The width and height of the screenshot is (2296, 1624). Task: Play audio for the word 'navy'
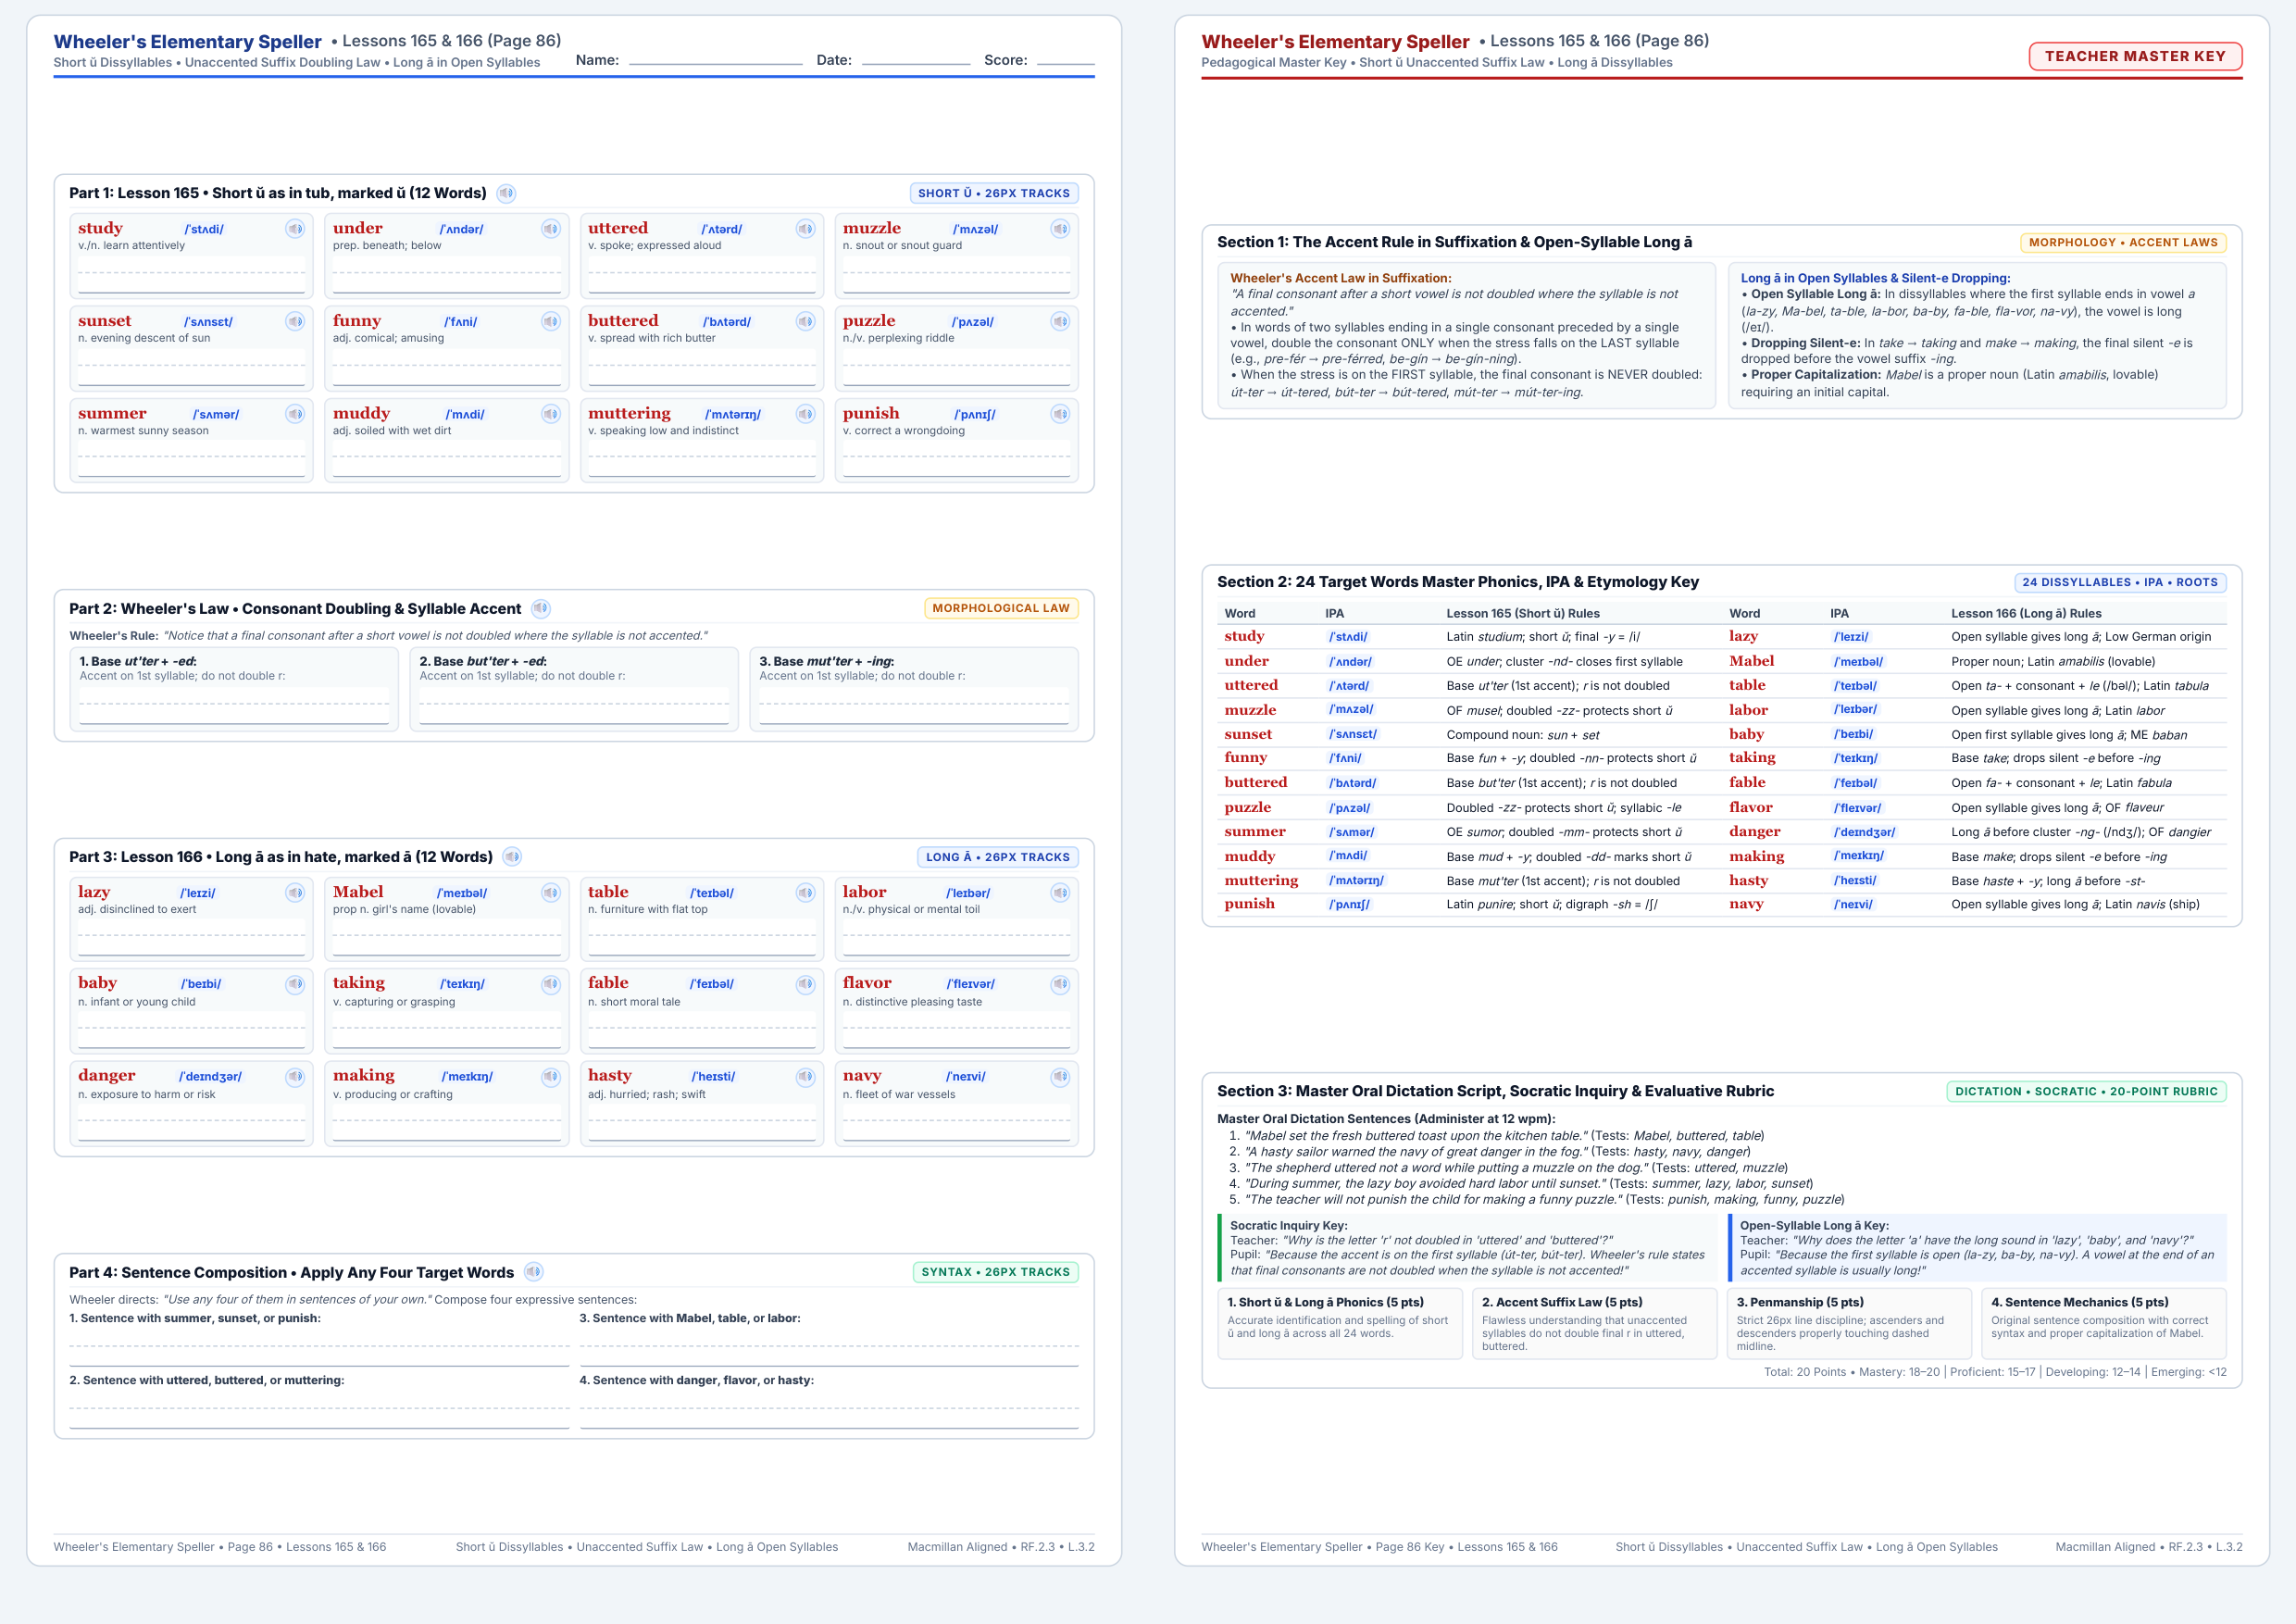(1060, 1077)
